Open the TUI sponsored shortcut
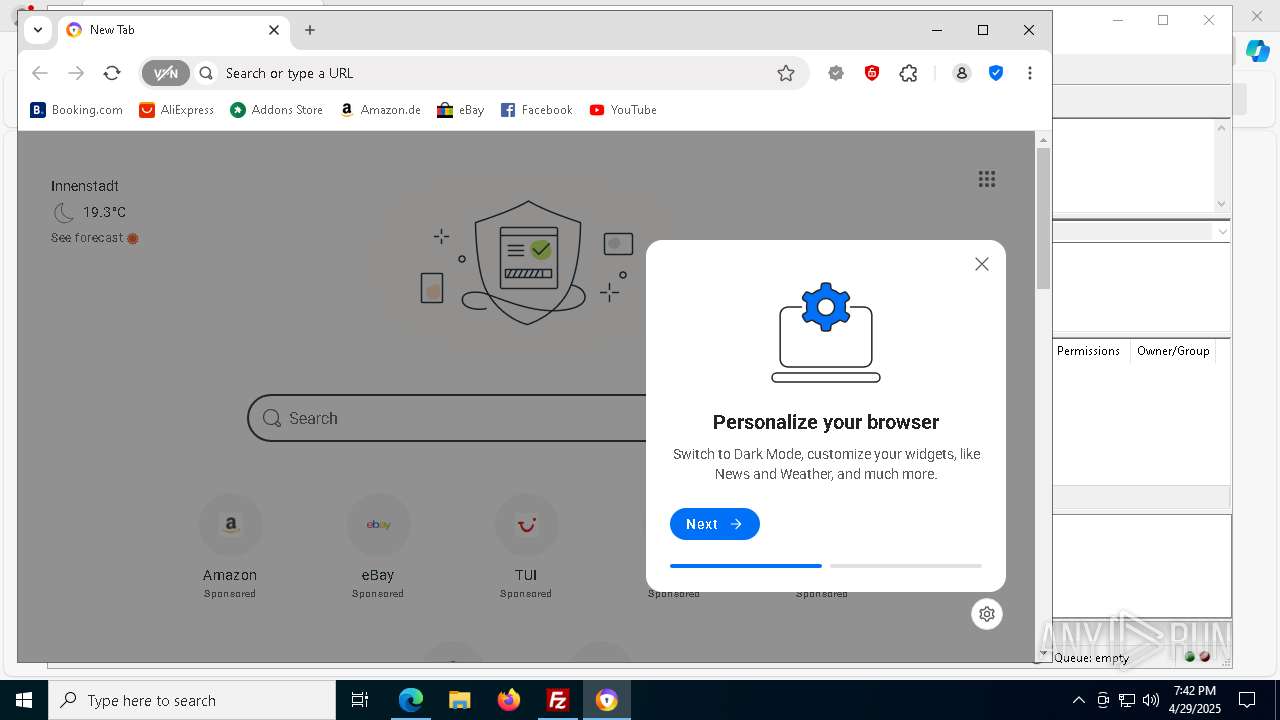 click(526, 546)
